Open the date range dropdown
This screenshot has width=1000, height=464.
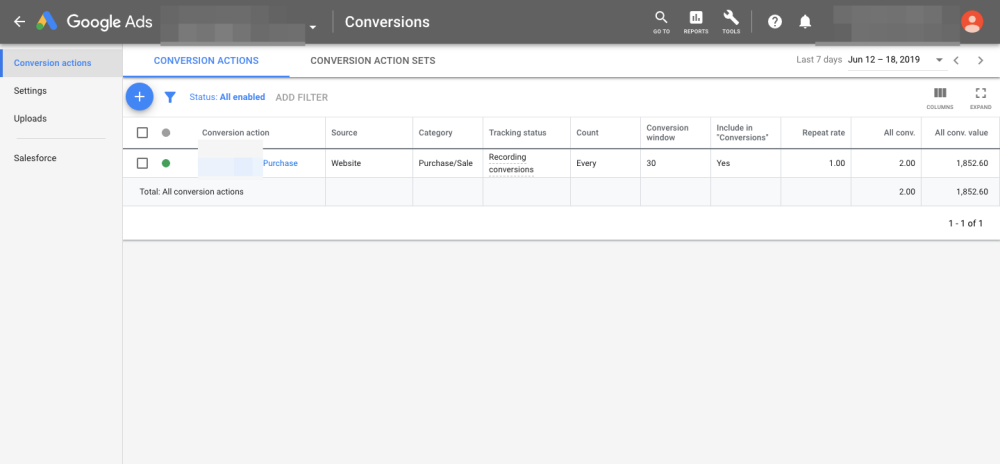tap(939, 61)
